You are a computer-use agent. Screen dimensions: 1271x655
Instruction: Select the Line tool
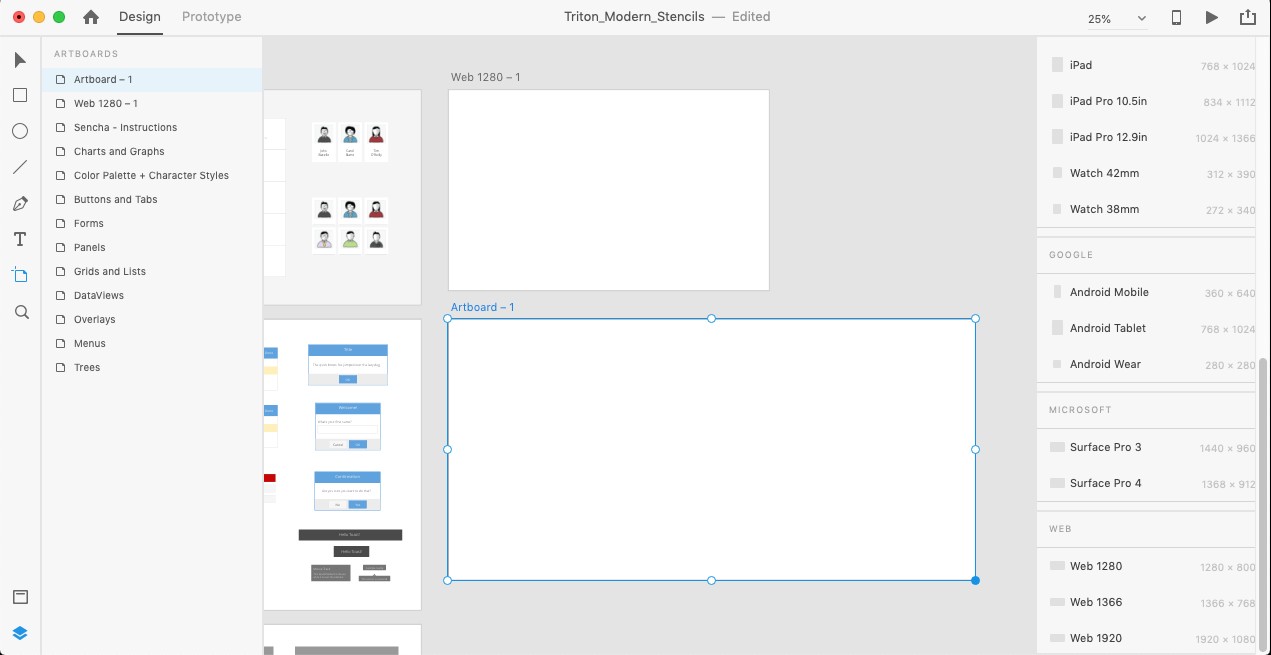tap(20, 167)
